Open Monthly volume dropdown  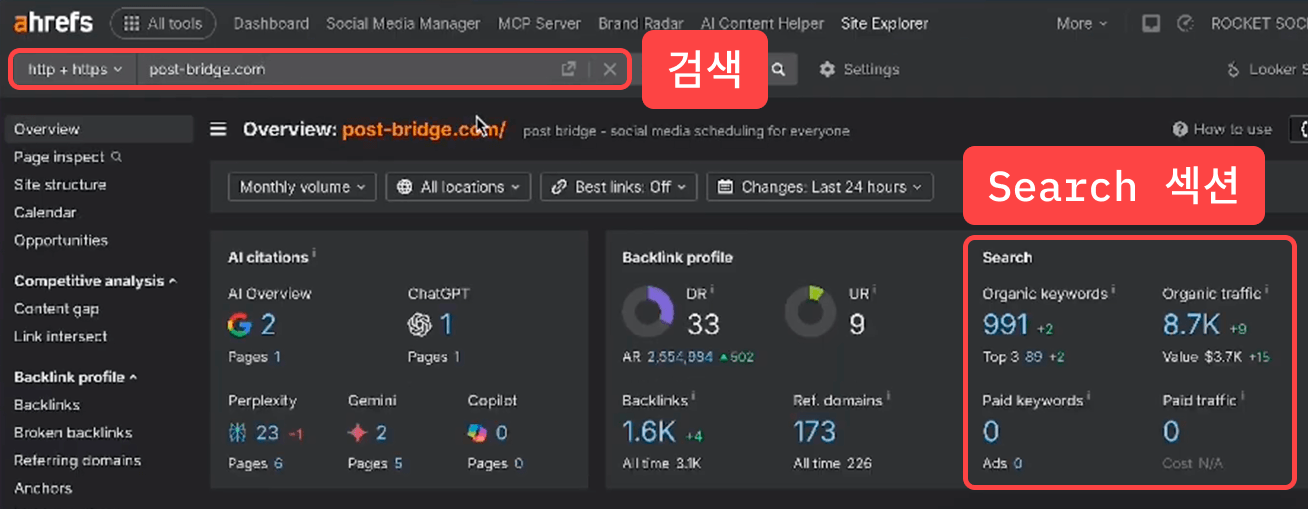[302, 187]
